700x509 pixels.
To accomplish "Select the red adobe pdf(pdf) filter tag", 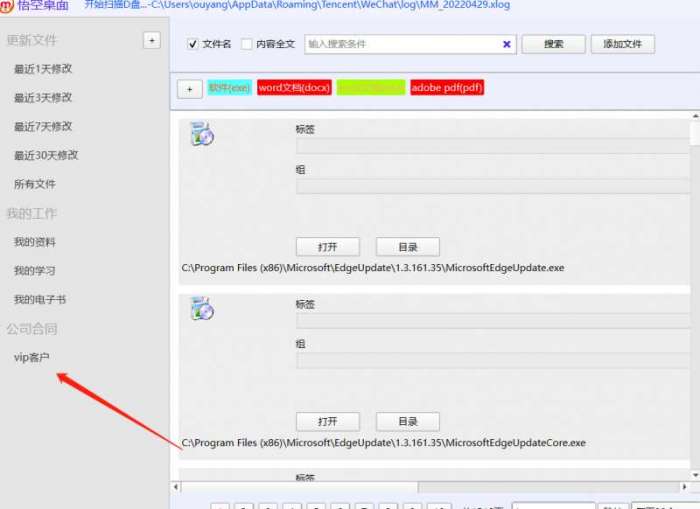I will pos(447,88).
